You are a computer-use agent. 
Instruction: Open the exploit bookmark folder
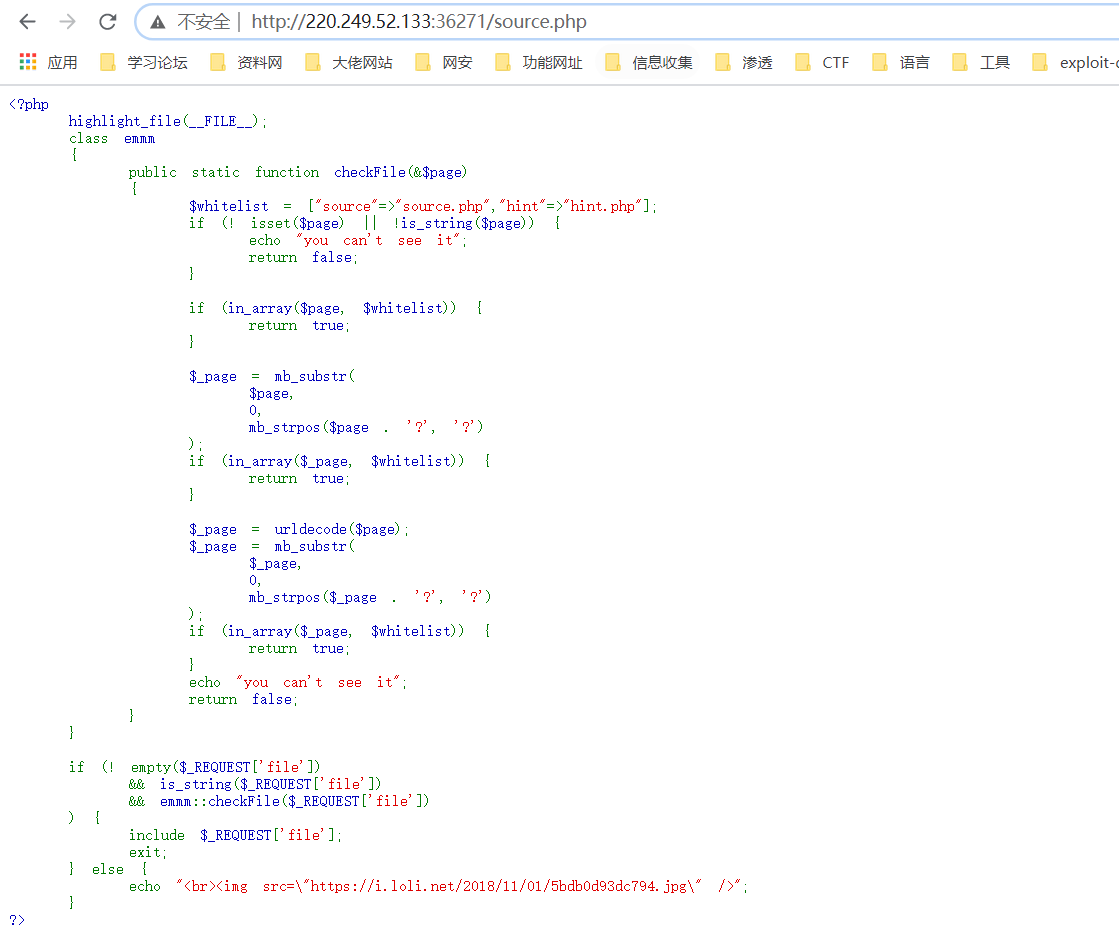[x=1075, y=63]
